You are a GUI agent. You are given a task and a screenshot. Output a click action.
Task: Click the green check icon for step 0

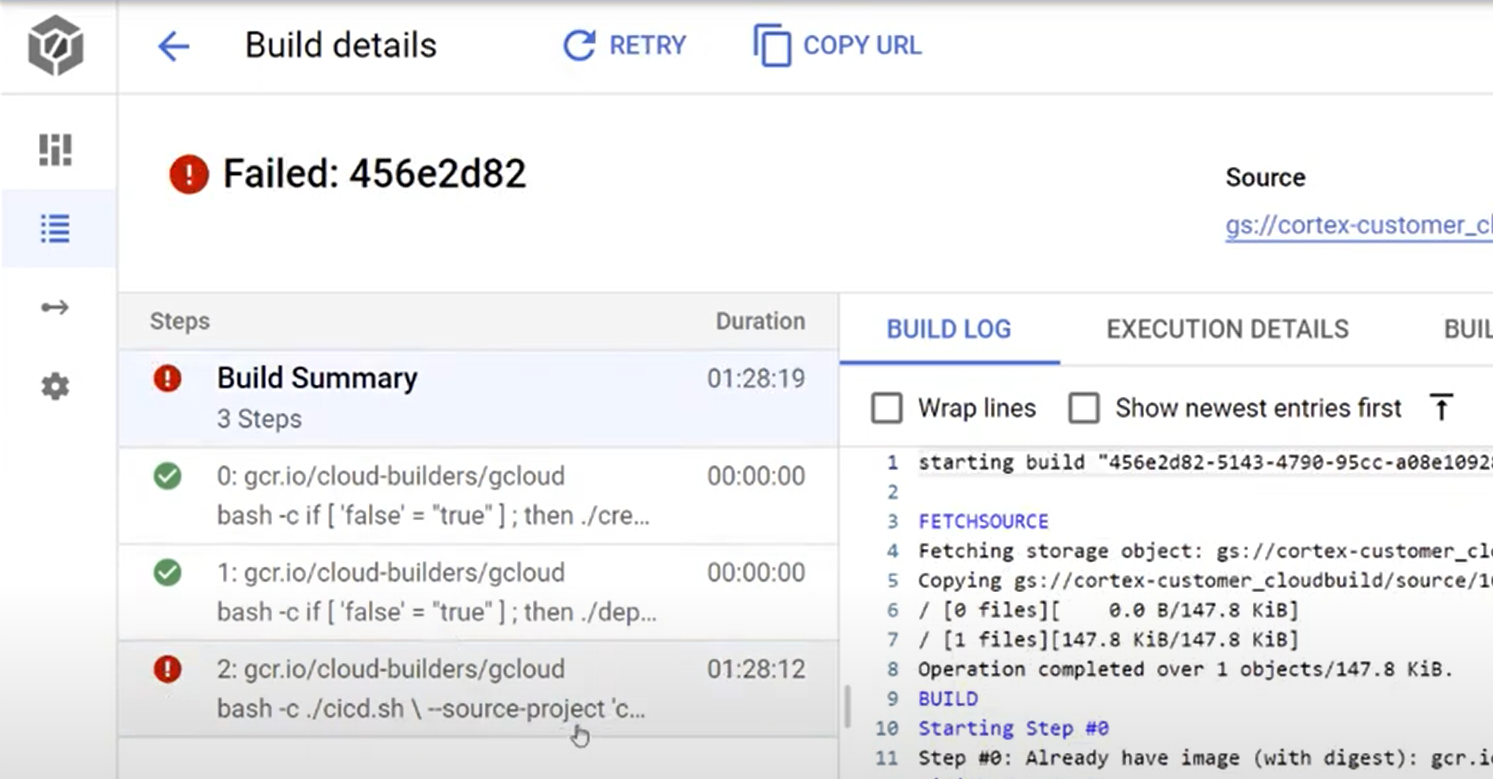coord(167,476)
